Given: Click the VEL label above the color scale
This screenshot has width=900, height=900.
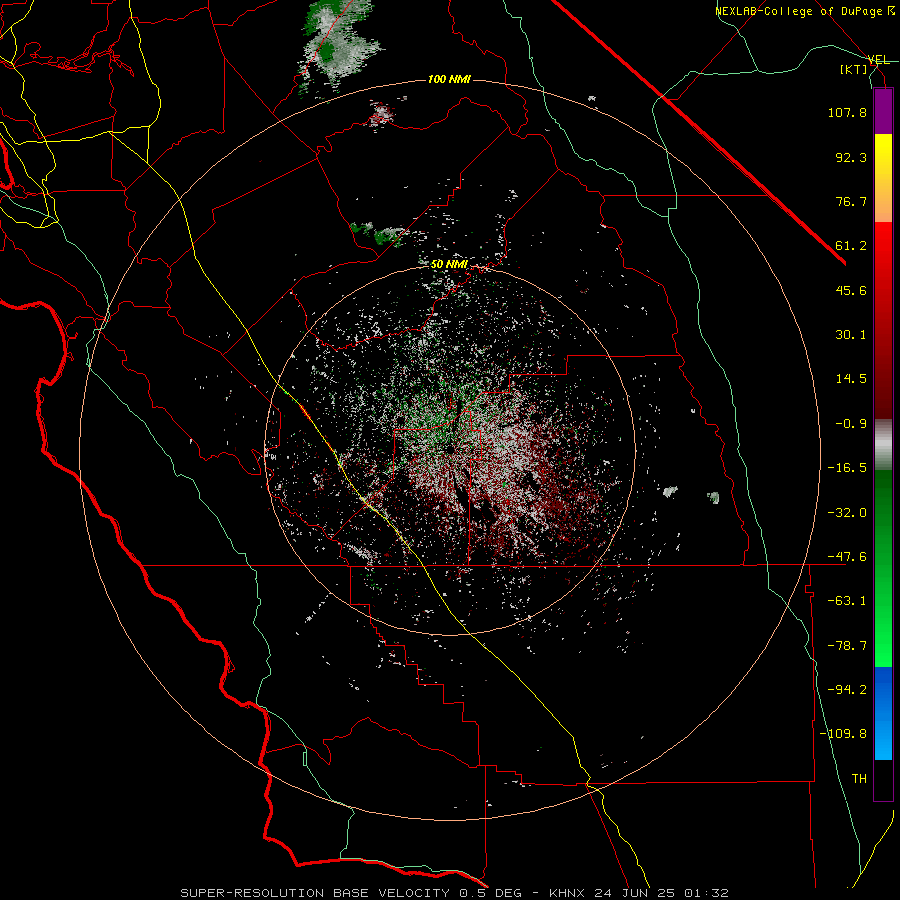Looking at the screenshot, I should pos(879,60).
